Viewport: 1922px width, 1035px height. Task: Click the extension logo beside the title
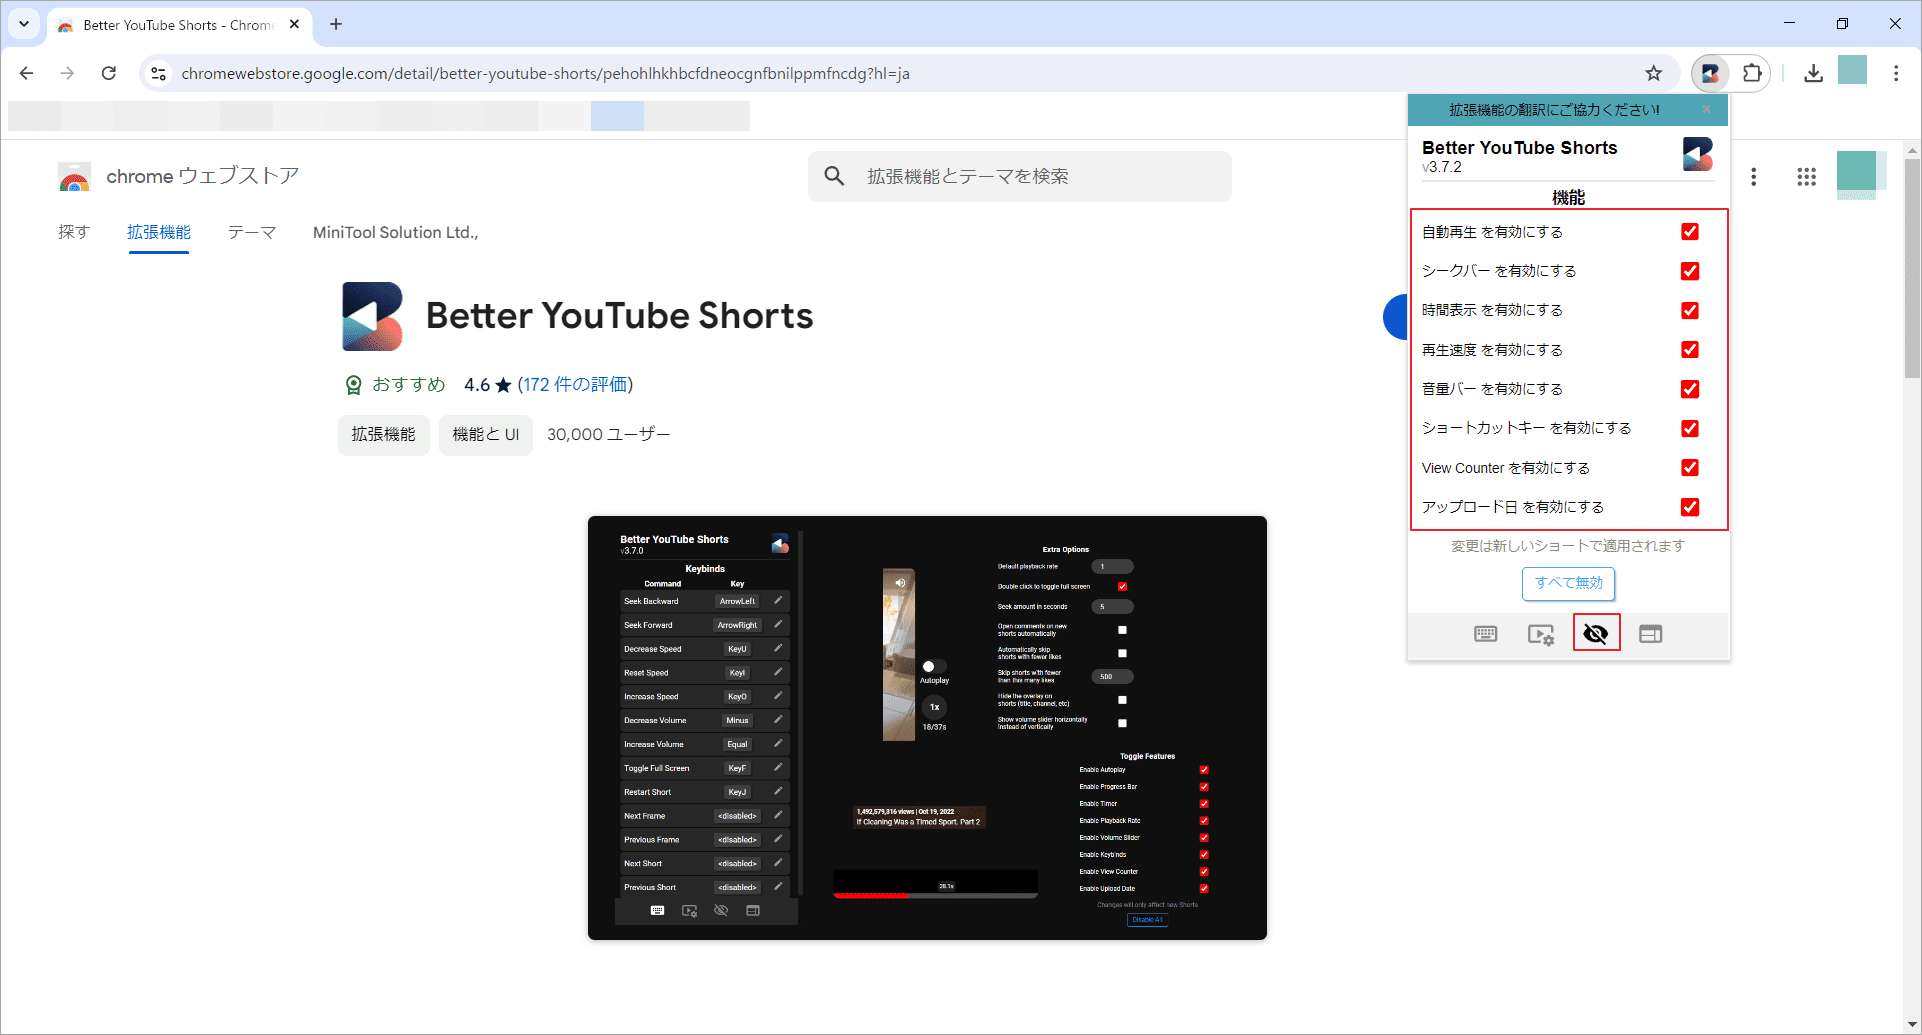[372, 316]
